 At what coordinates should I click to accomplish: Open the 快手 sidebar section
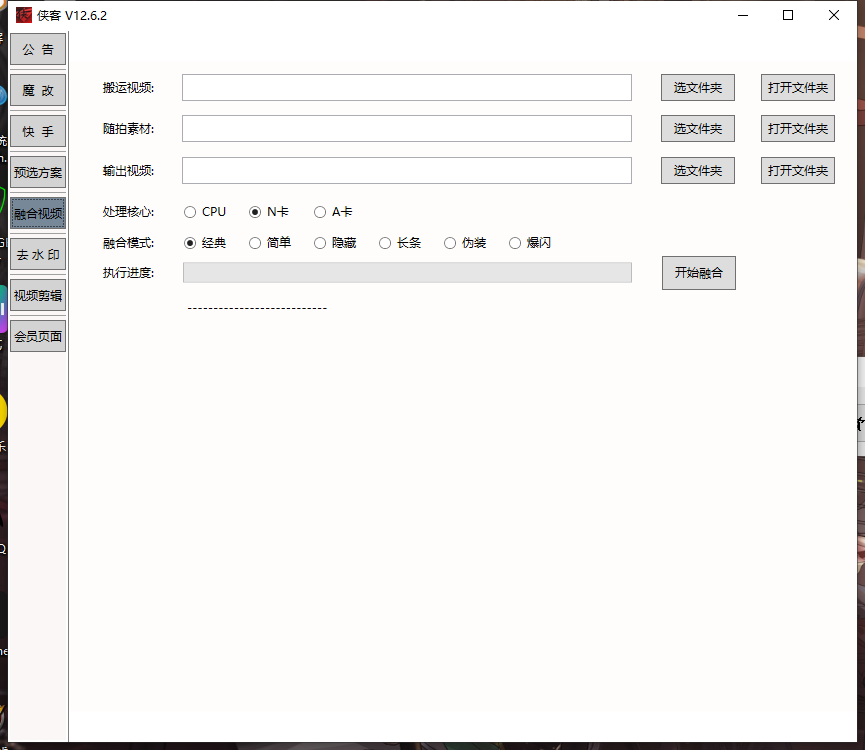point(38,131)
